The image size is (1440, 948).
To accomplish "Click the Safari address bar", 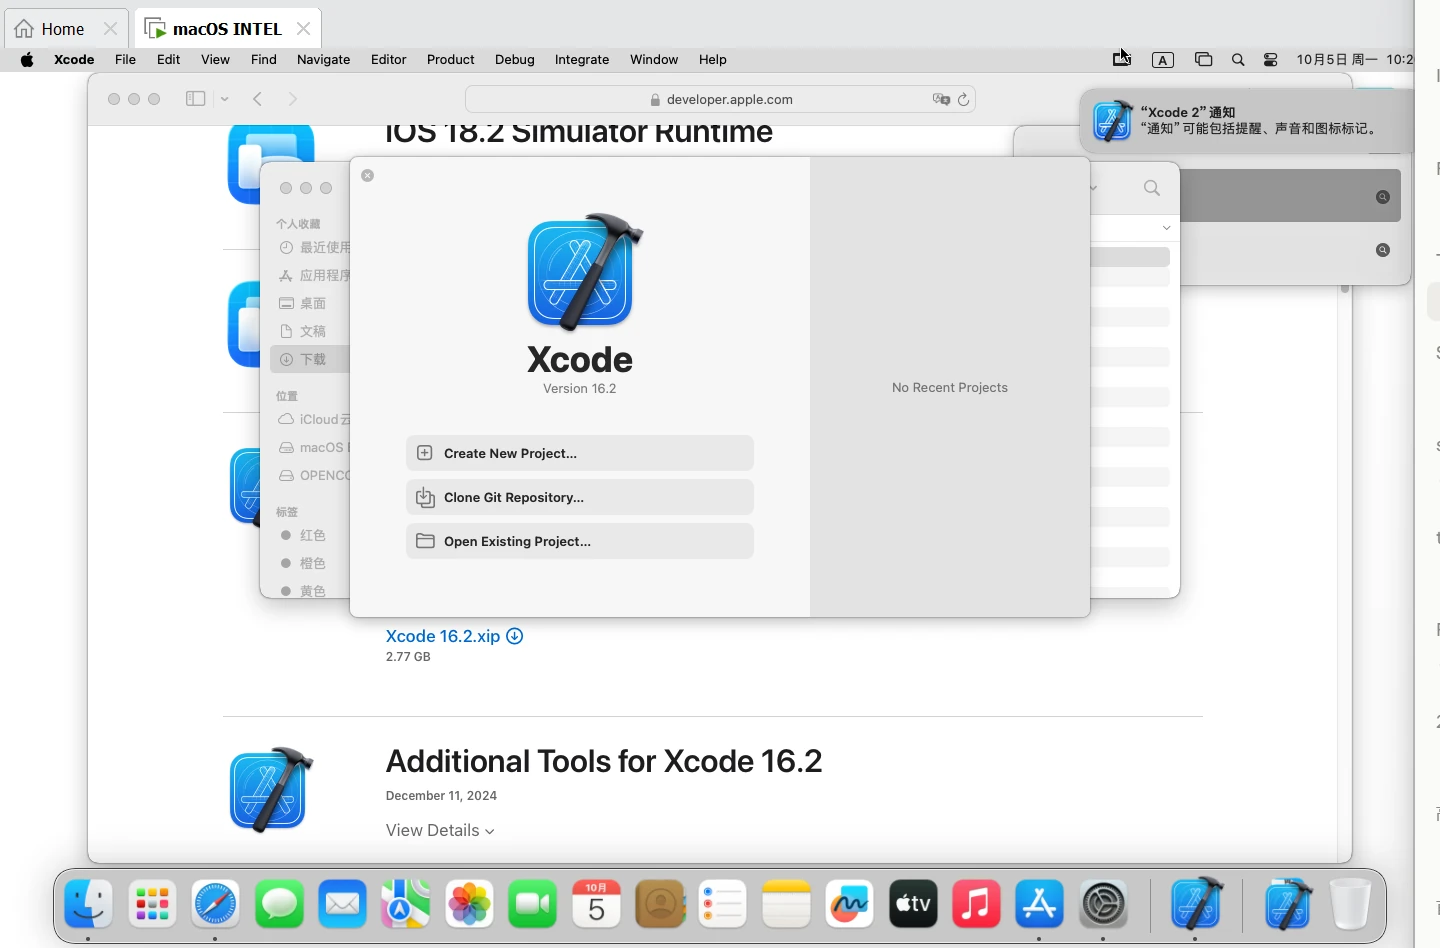I will 720,99.
